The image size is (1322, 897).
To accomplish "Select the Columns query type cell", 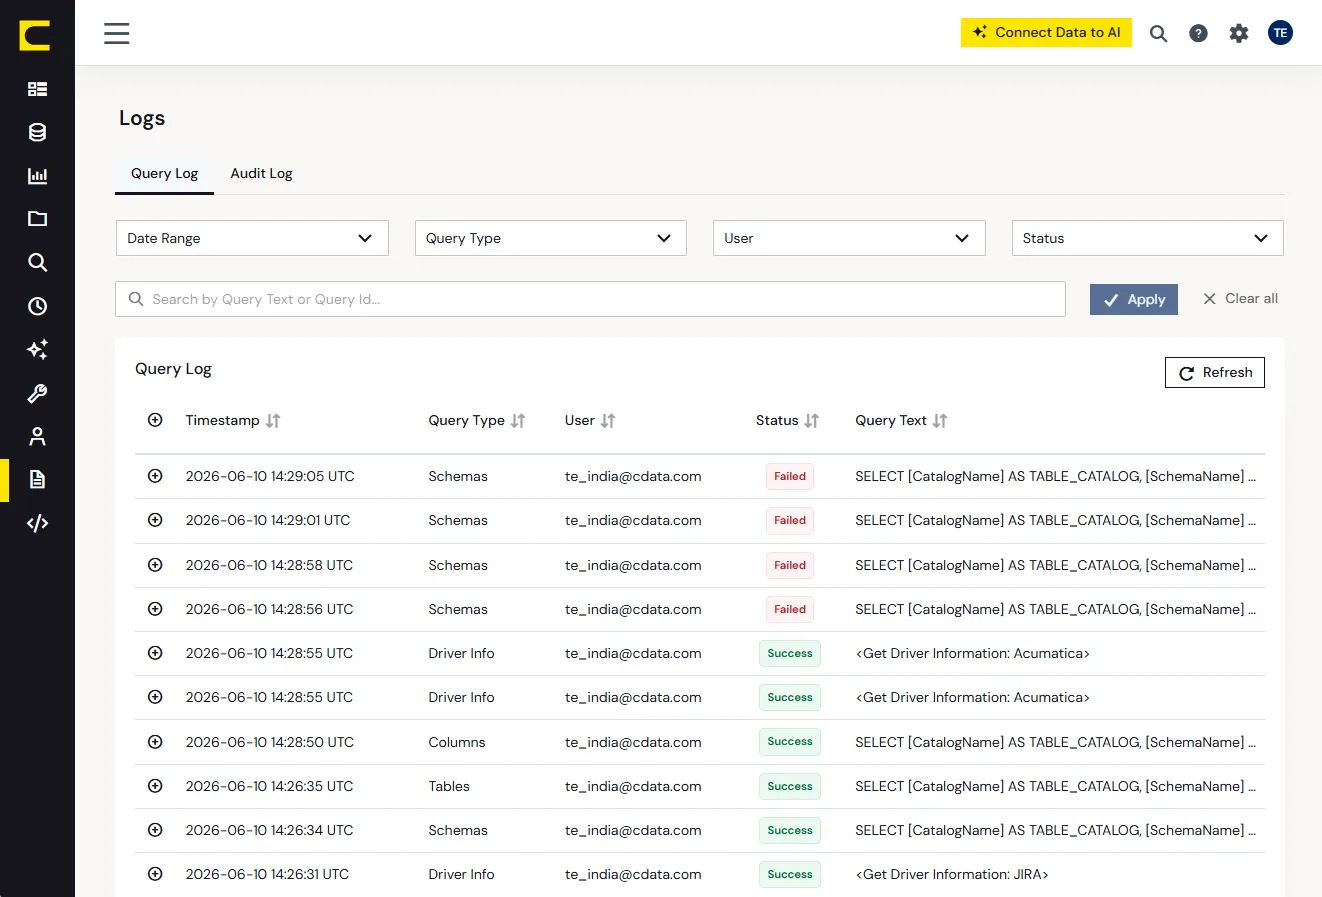I will [x=457, y=742].
